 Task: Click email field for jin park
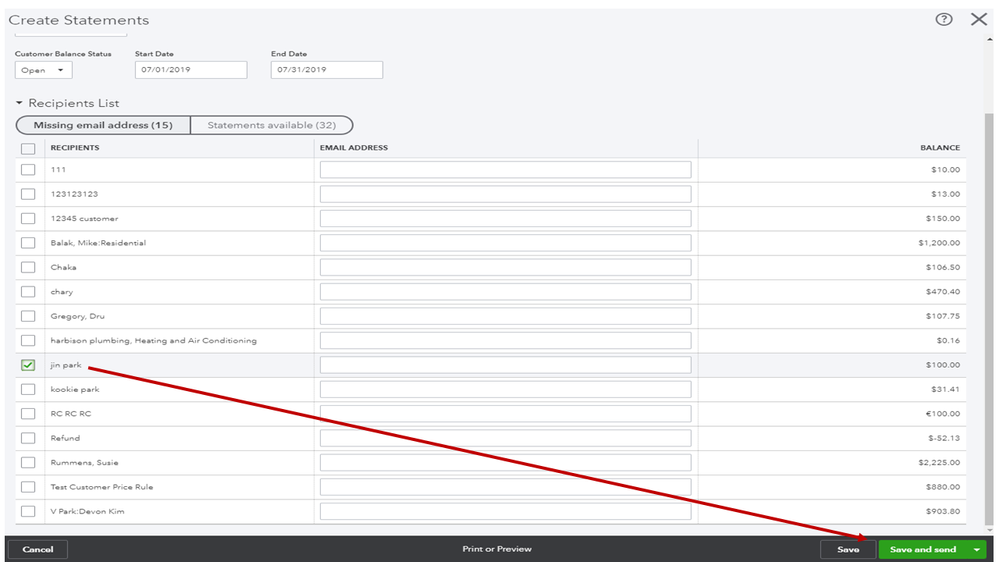point(505,365)
